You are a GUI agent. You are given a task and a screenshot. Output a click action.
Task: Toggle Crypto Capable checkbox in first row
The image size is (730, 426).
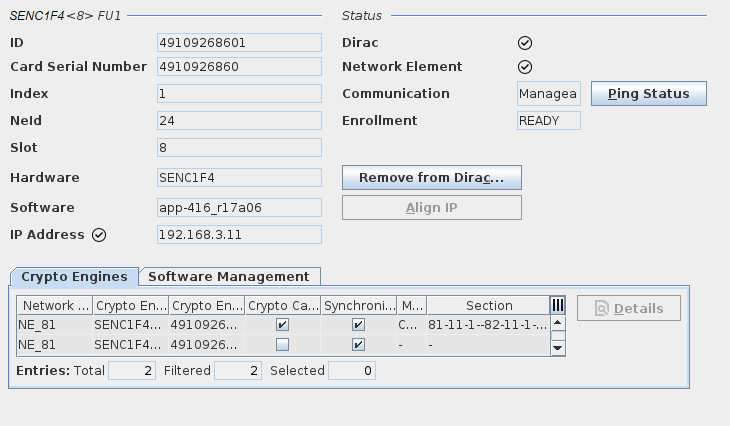tap(283, 325)
